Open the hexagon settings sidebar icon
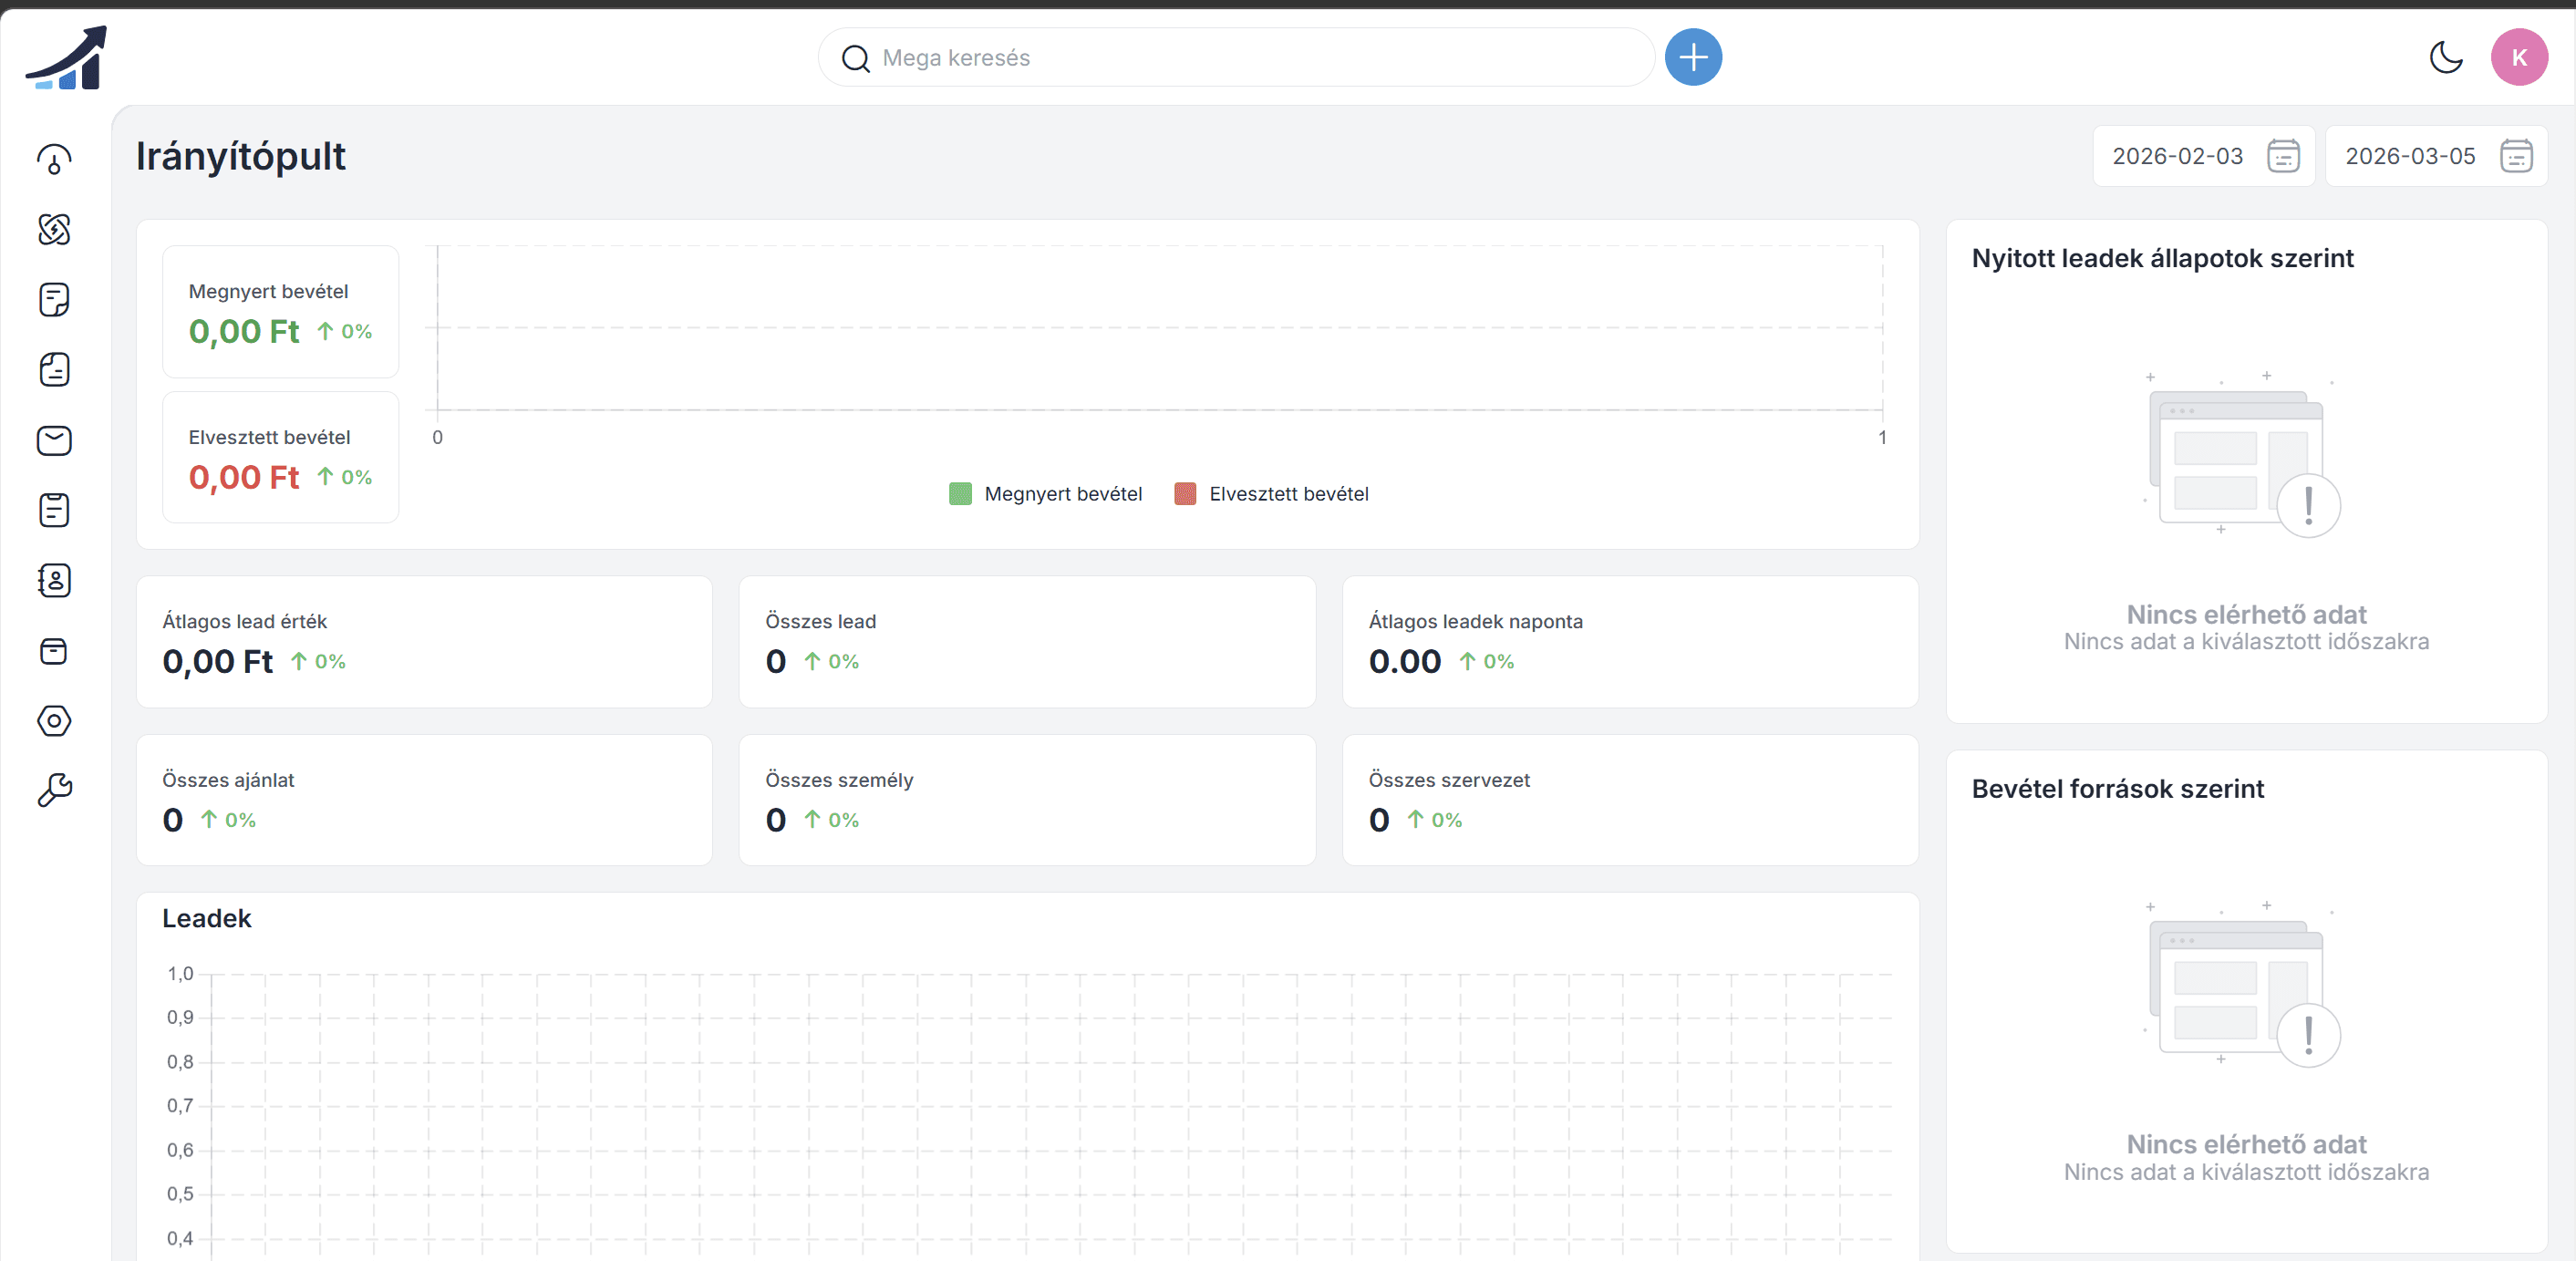2576x1261 pixels. click(54, 721)
